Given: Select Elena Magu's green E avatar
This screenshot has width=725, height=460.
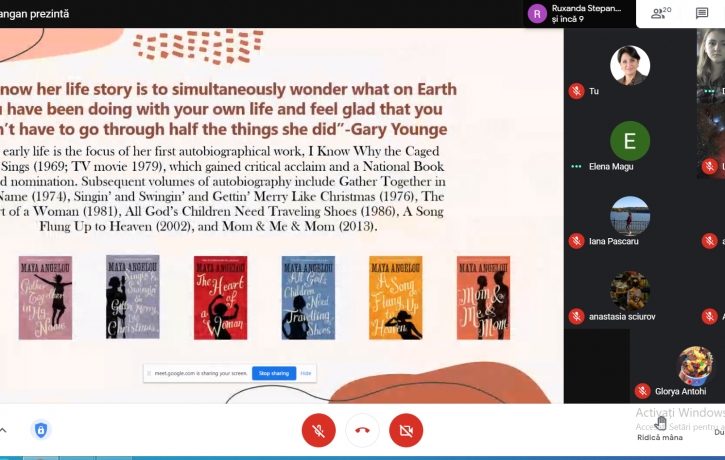Looking at the screenshot, I should (x=630, y=141).
